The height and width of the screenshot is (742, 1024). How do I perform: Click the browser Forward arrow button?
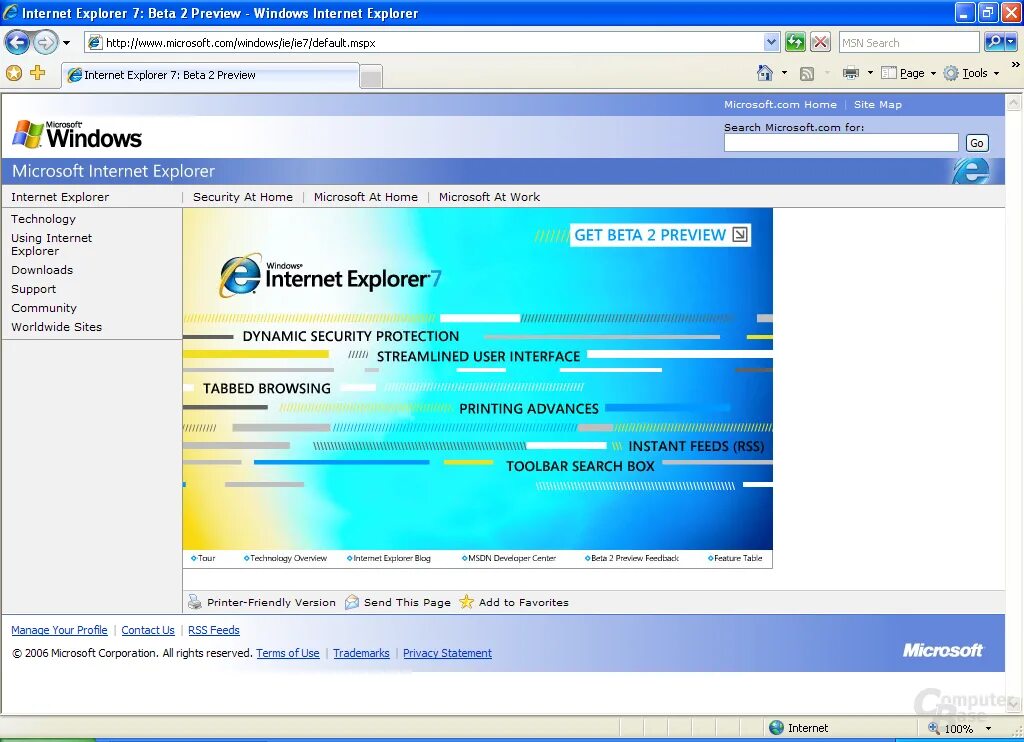click(x=45, y=43)
